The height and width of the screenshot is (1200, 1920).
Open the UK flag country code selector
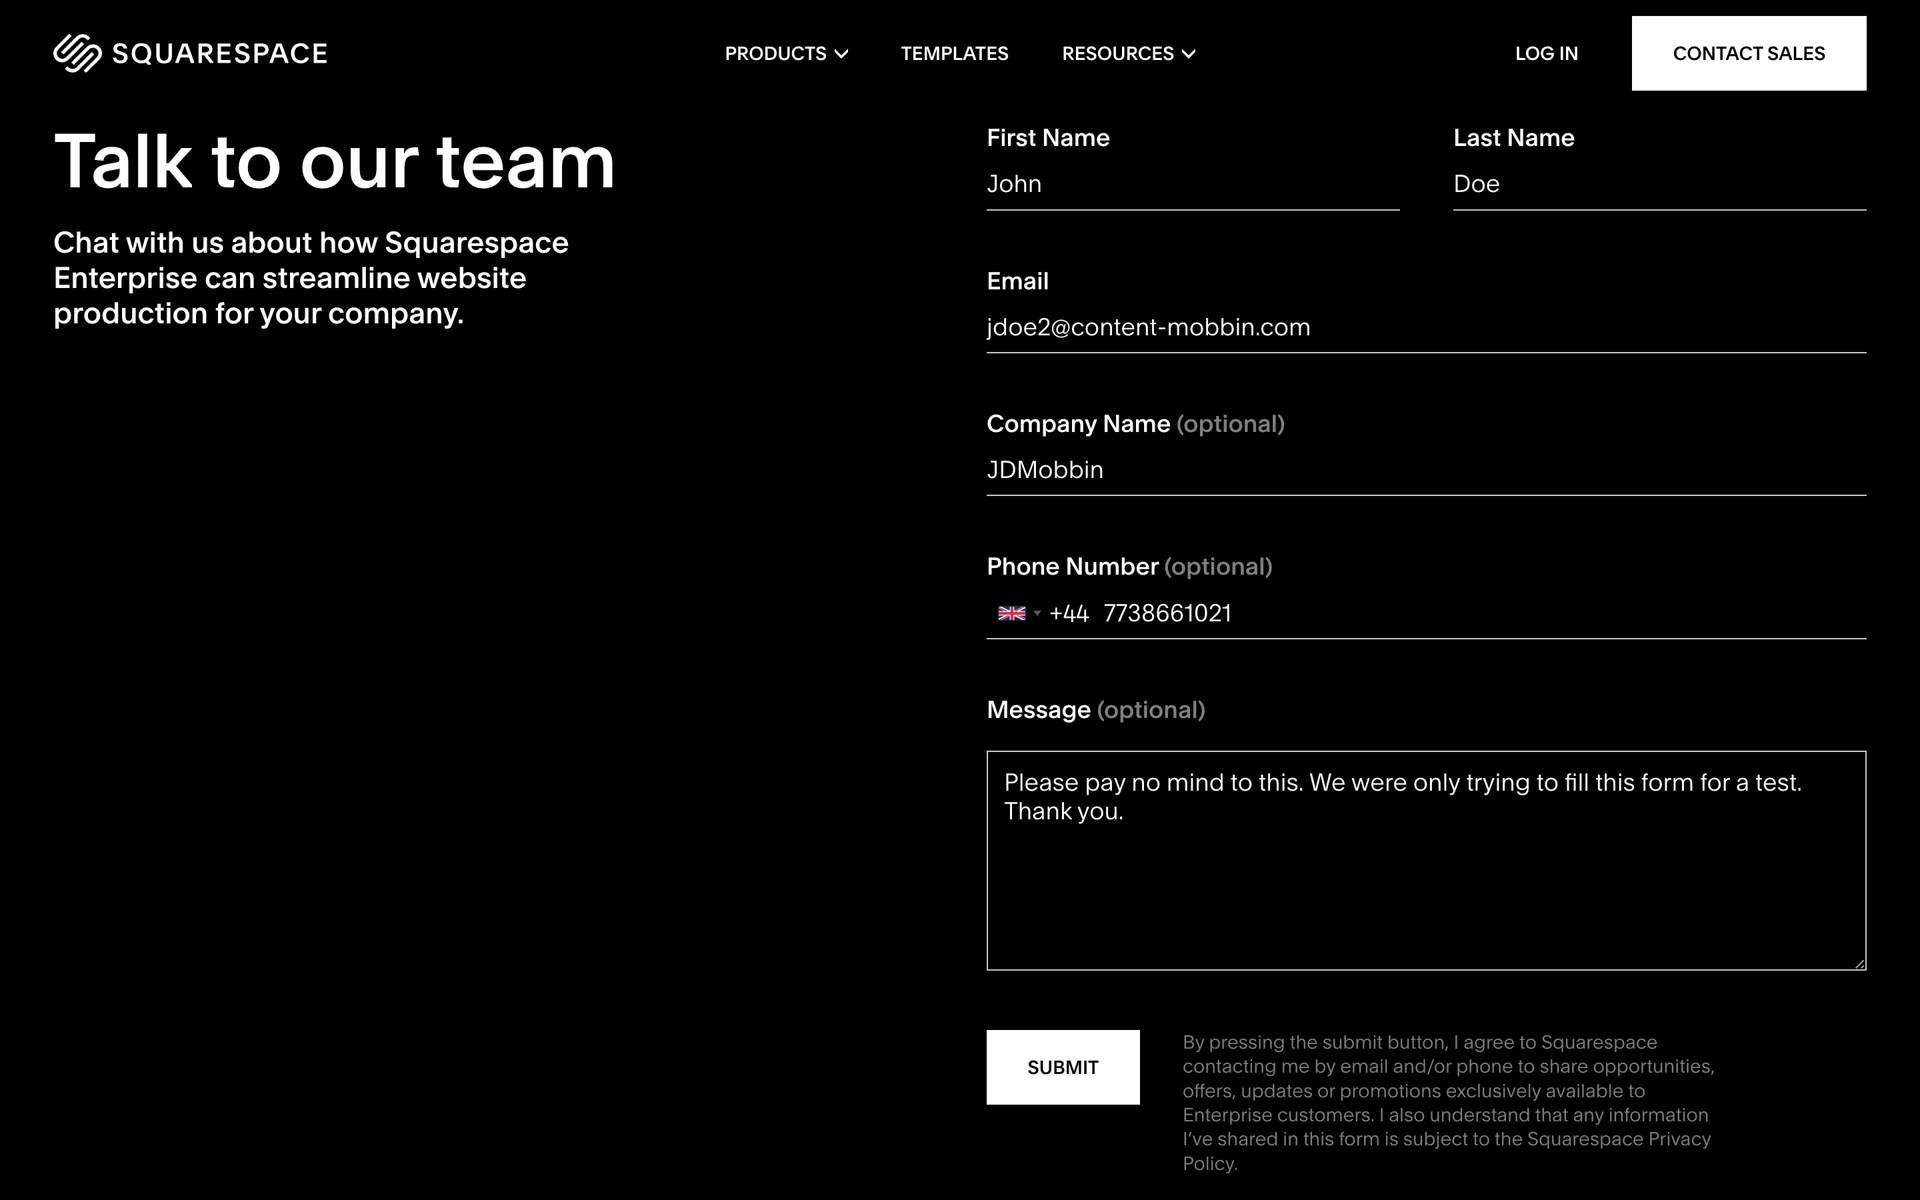click(1019, 613)
